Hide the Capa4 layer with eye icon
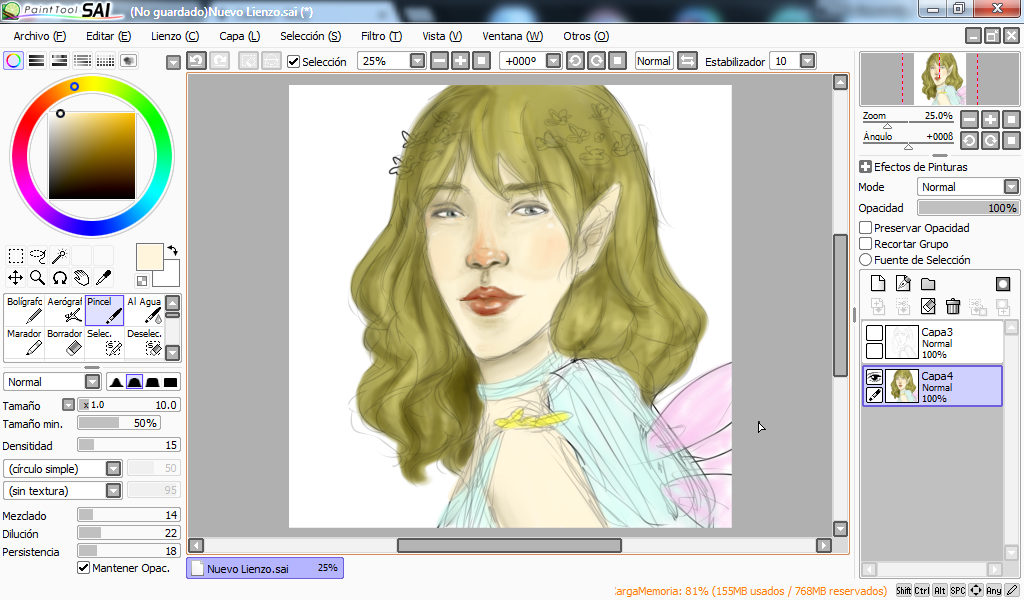1024x600 pixels. pos(874,377)
